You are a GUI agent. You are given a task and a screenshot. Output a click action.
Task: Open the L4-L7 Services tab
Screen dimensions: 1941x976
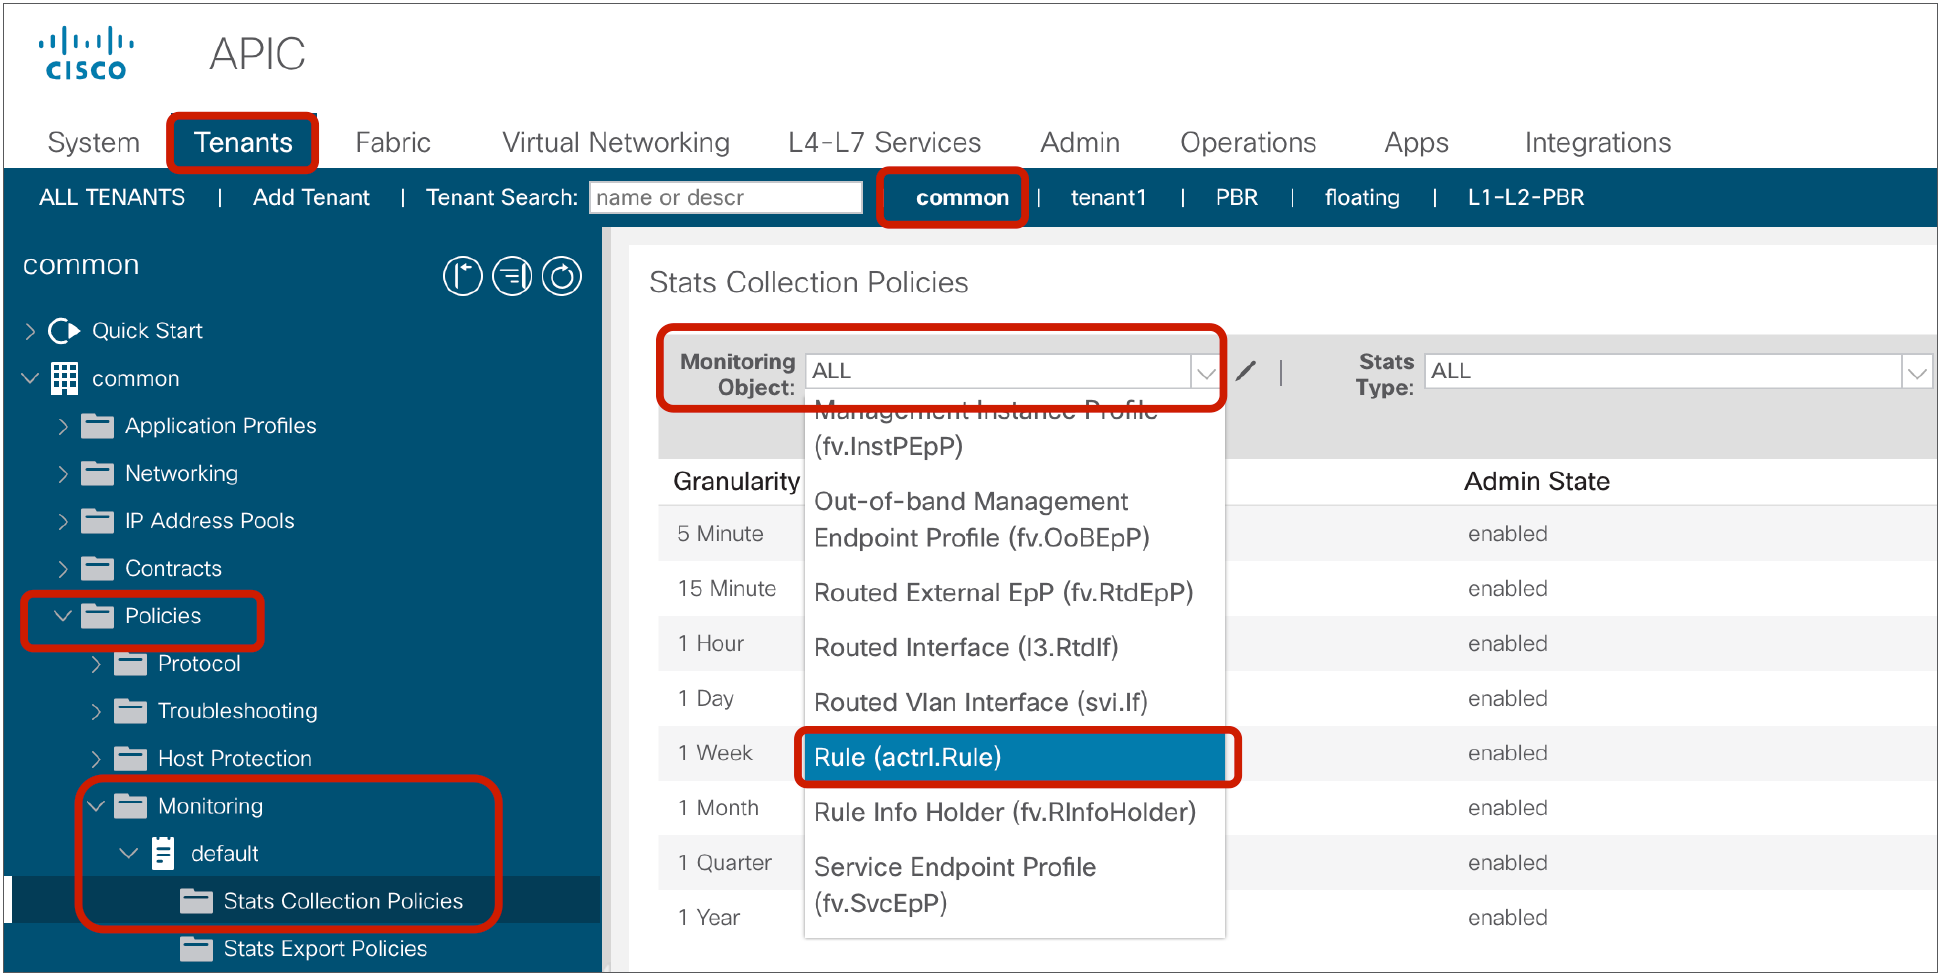[x=884, y=143]
